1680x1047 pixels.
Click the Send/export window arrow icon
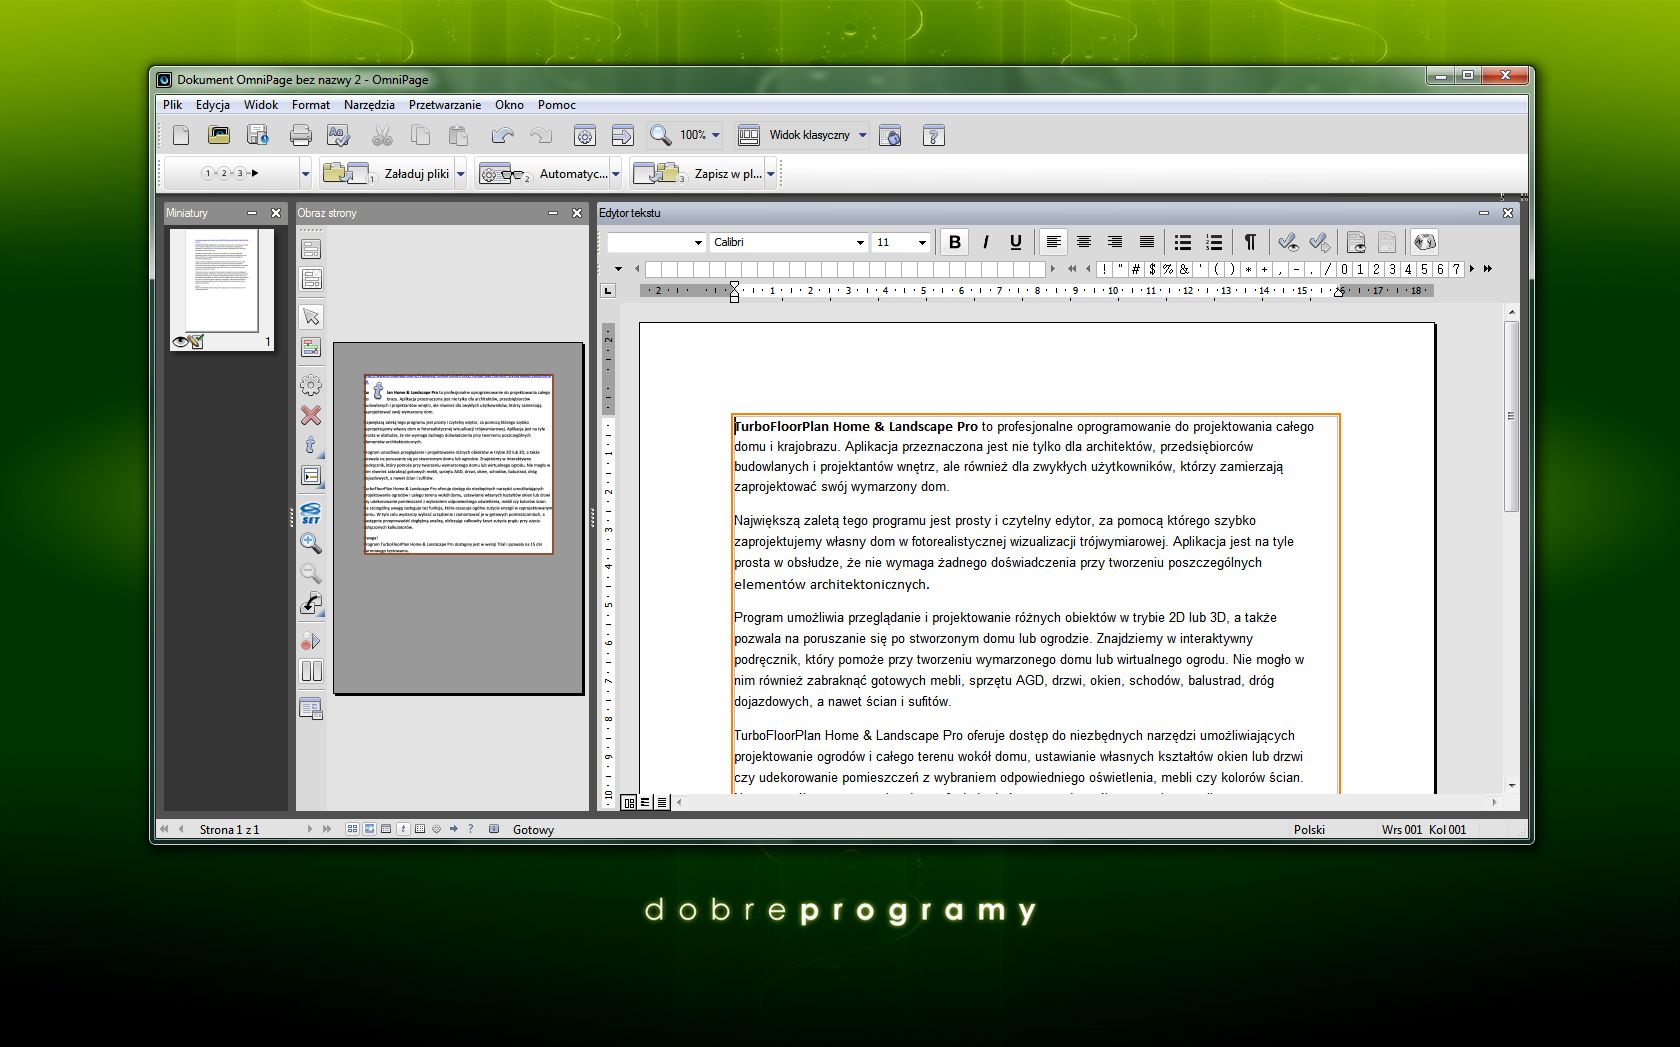[622, 135]
